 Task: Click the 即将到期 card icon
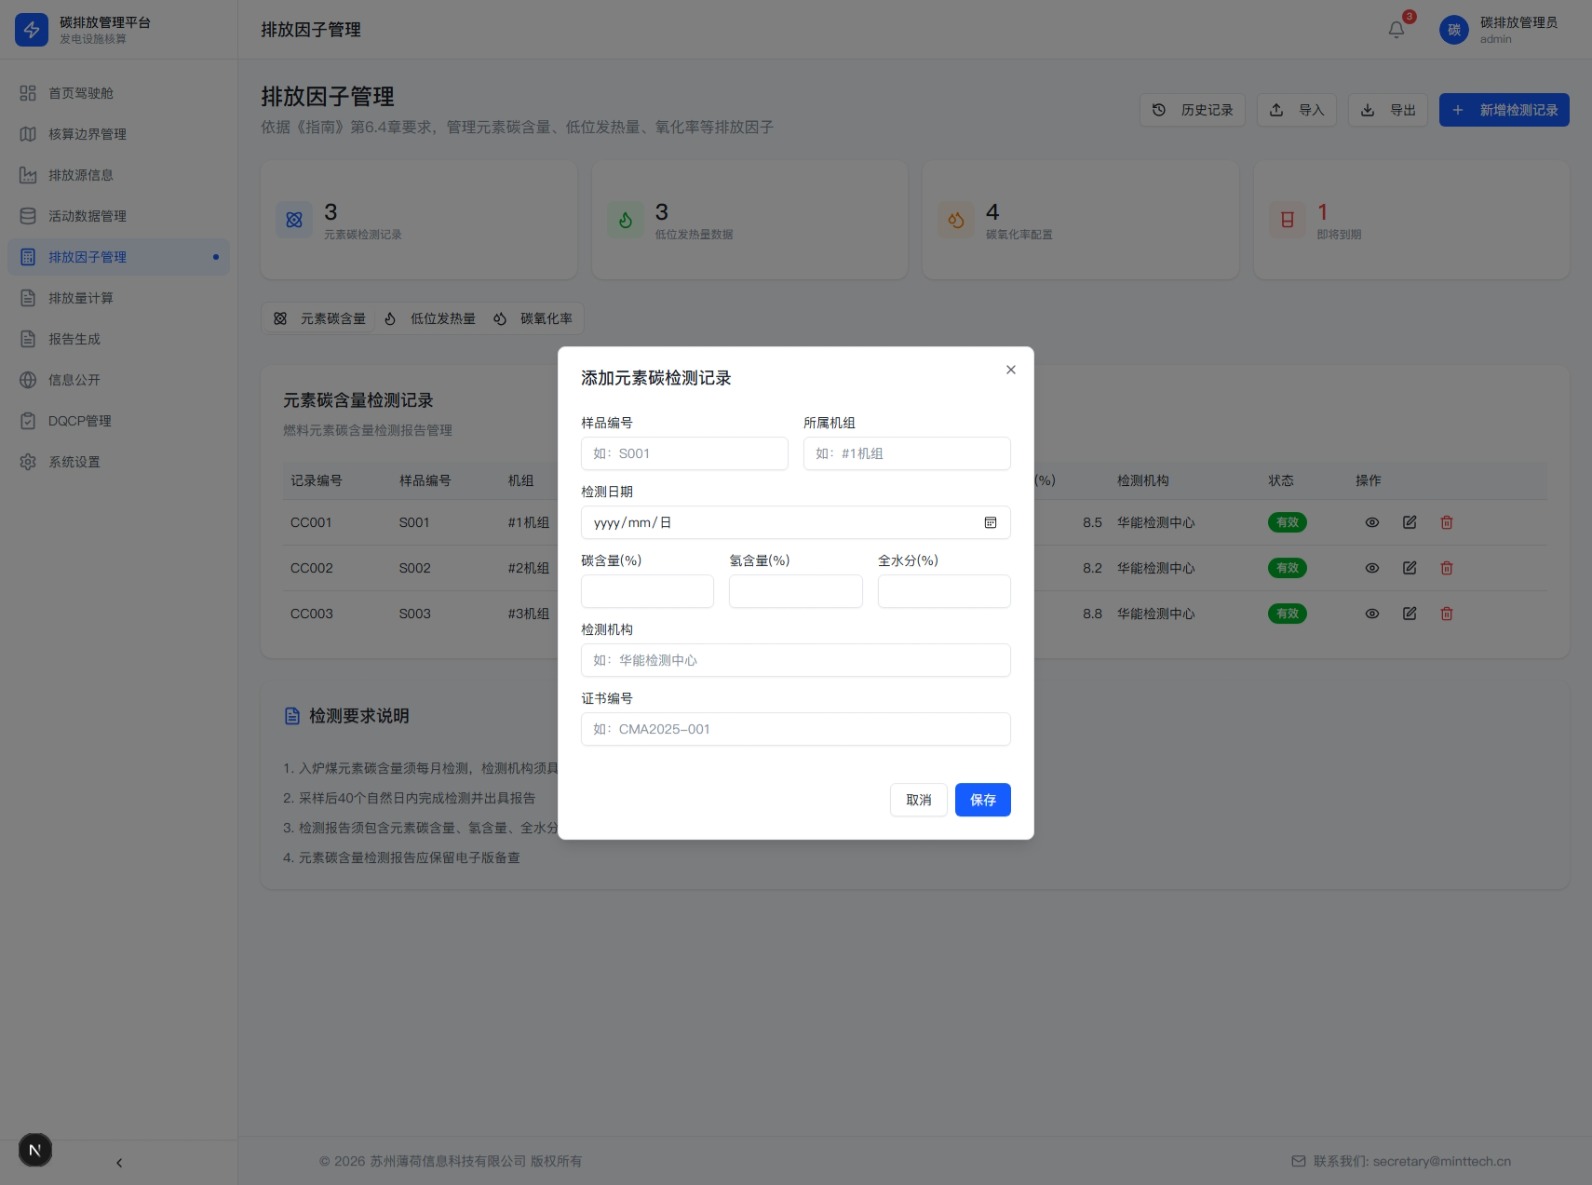[x=1287, y=220]
